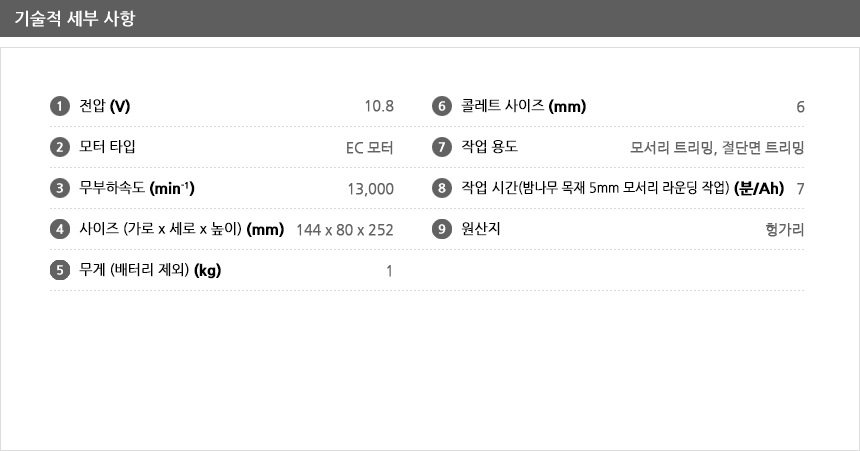860x451 pixels.
Task: Click the 헝가리 origin value
Action: [x=785, y=229]
